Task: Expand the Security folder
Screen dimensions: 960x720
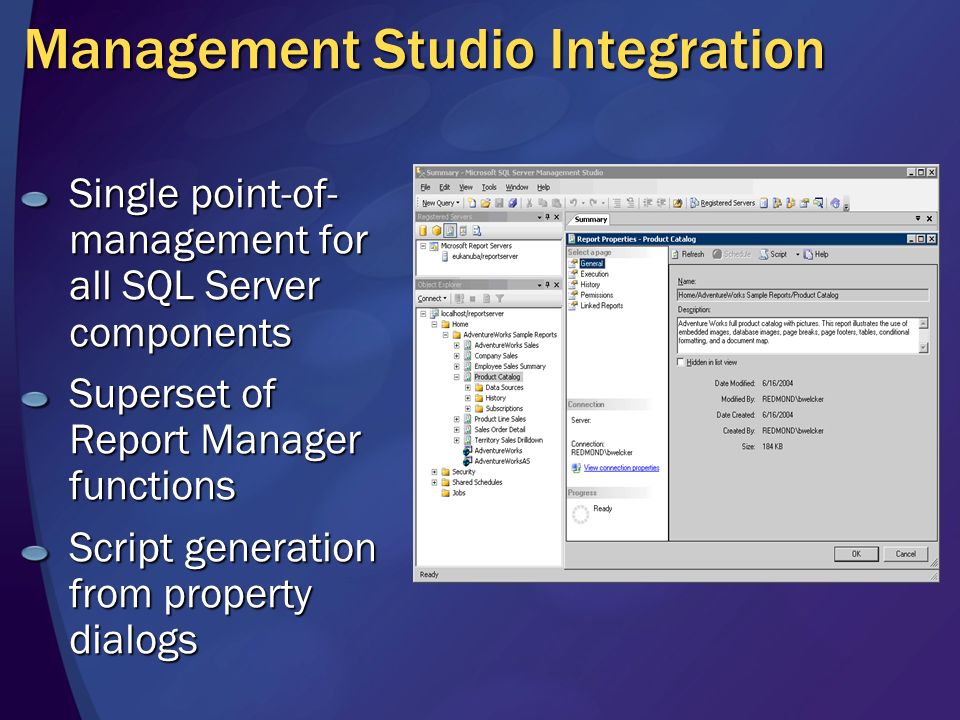Action: (434, 472)
